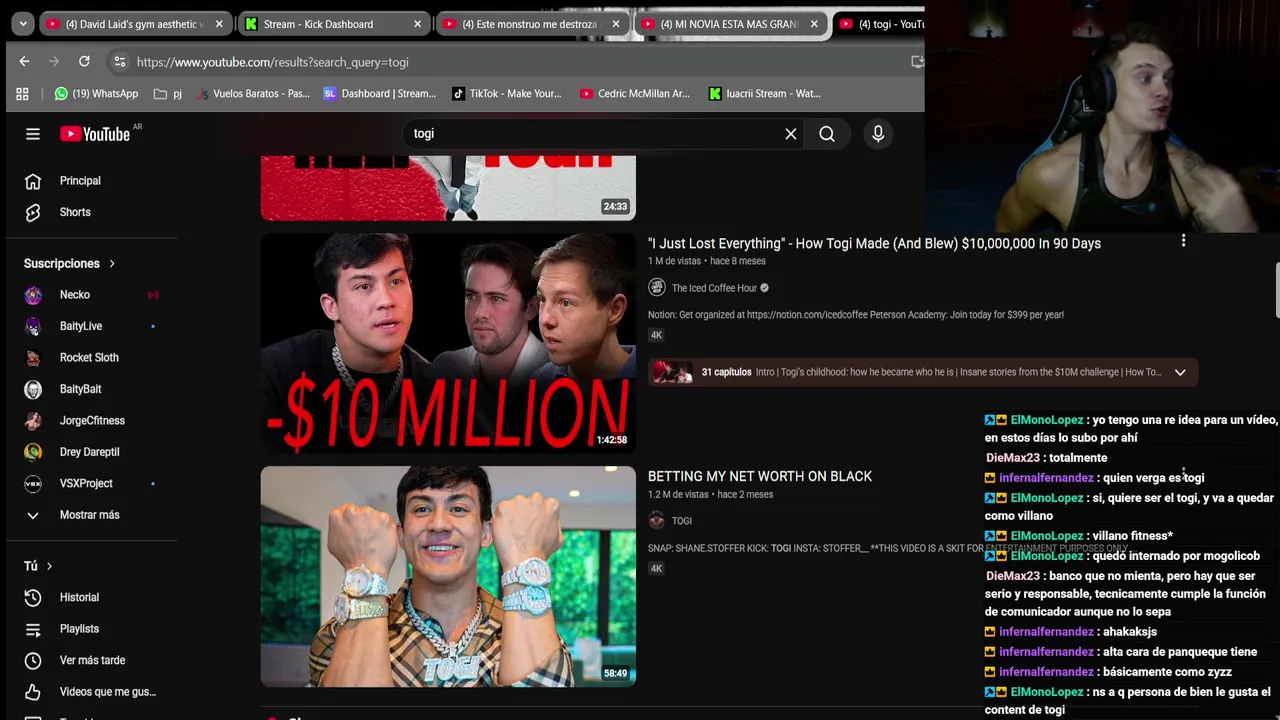Image resolution: width=1280 pixels, height=720 pixels.
Task: Switch to the David Laid's gym aesthetic tab
Action: point(135,24)
